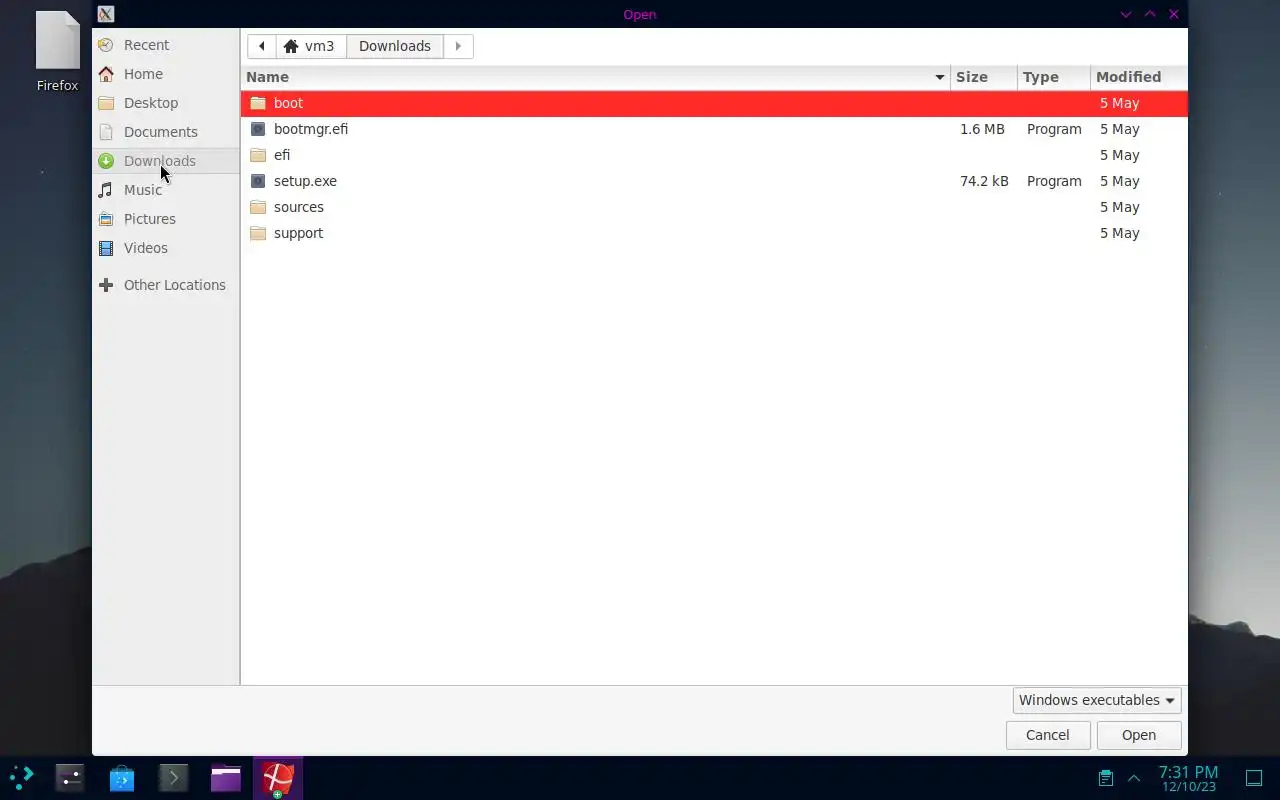Screen dimensions: 1280x800
Task: Select Videos in the sidebar
Action: tap(166, 248)
